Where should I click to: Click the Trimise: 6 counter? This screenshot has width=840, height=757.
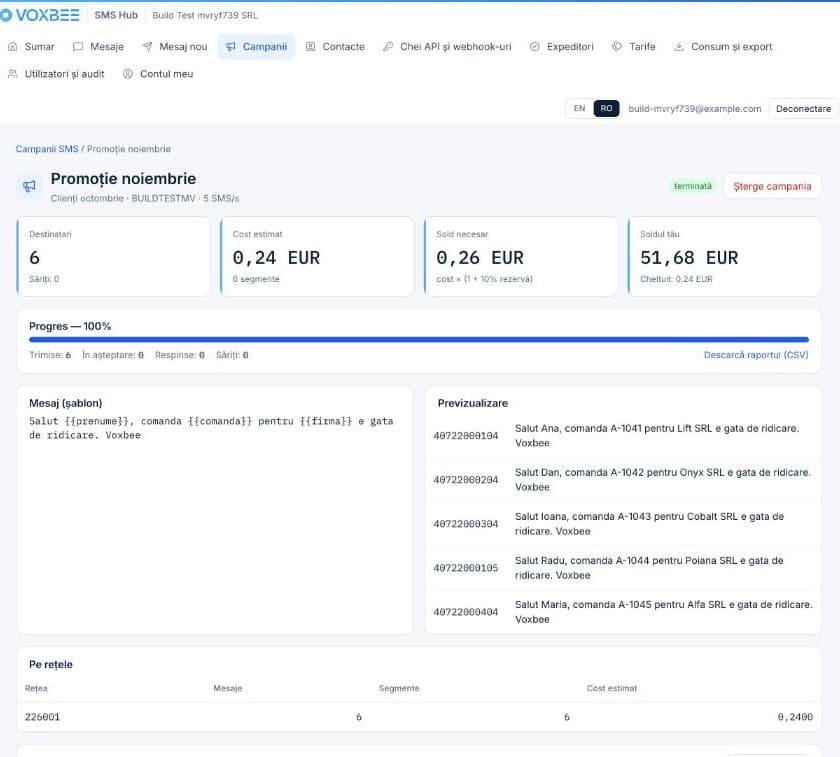(x=50, y=355)
